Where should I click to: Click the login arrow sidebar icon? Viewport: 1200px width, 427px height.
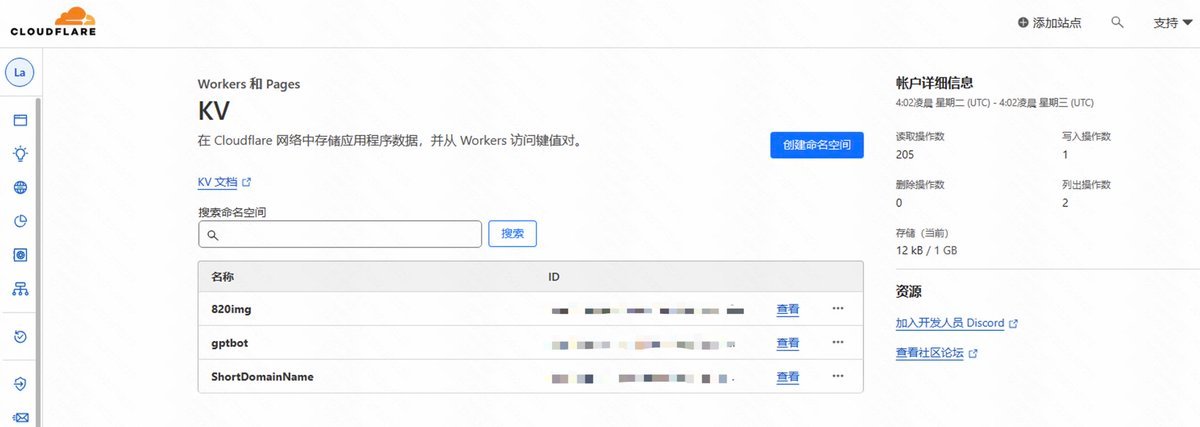[20, 384]
